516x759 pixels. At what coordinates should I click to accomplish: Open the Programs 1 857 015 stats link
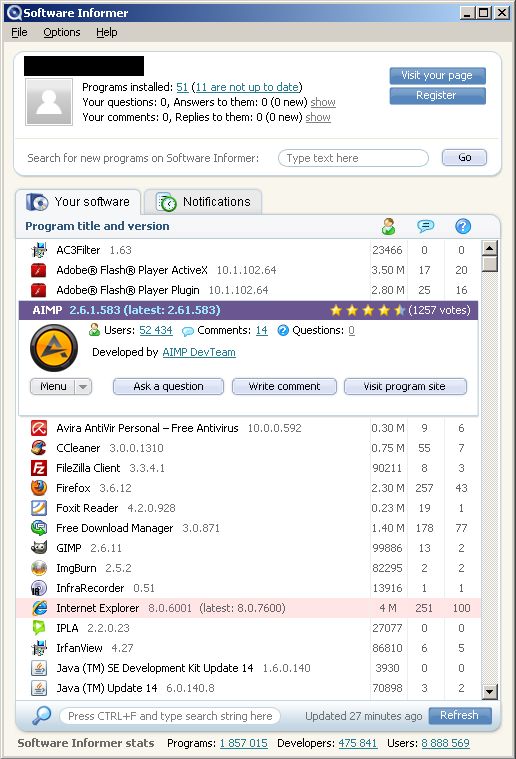243,743
